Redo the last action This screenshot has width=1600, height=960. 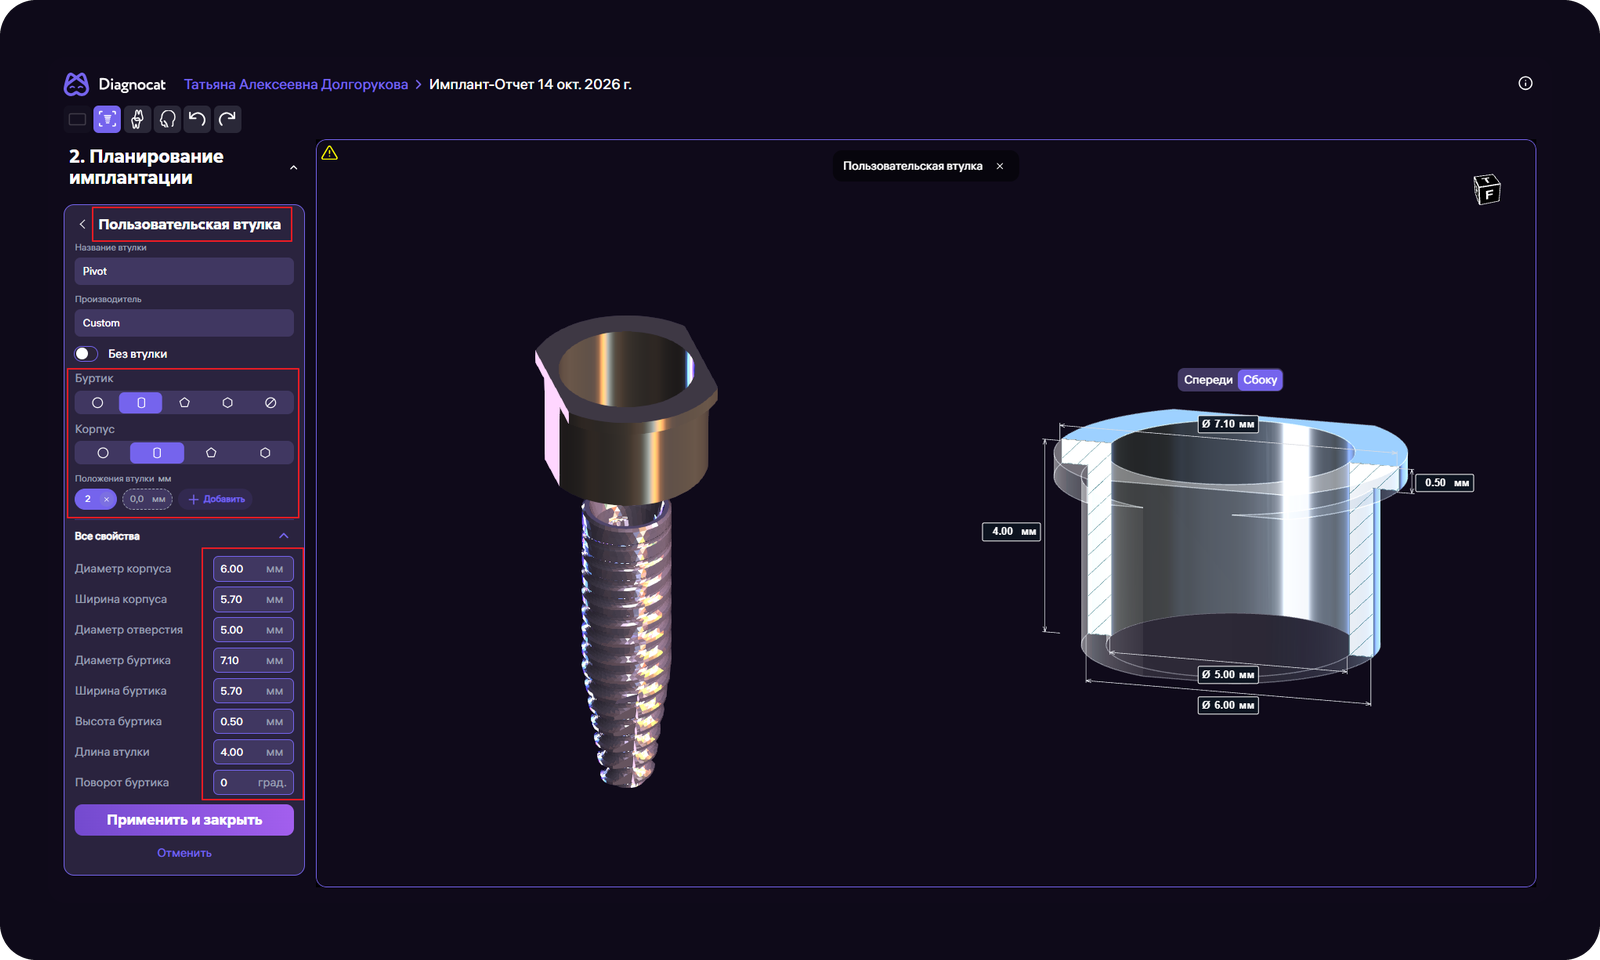tap(227, 119)
